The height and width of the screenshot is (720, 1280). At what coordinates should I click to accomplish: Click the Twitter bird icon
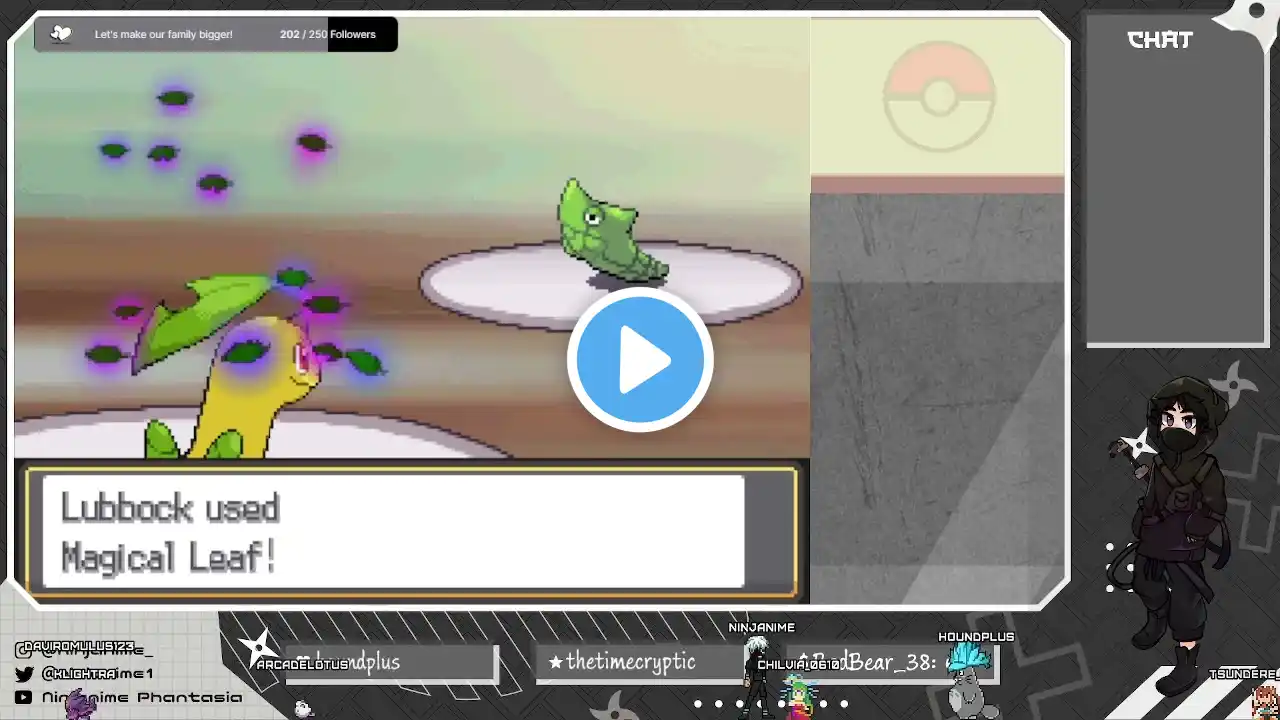coord(24,674)
